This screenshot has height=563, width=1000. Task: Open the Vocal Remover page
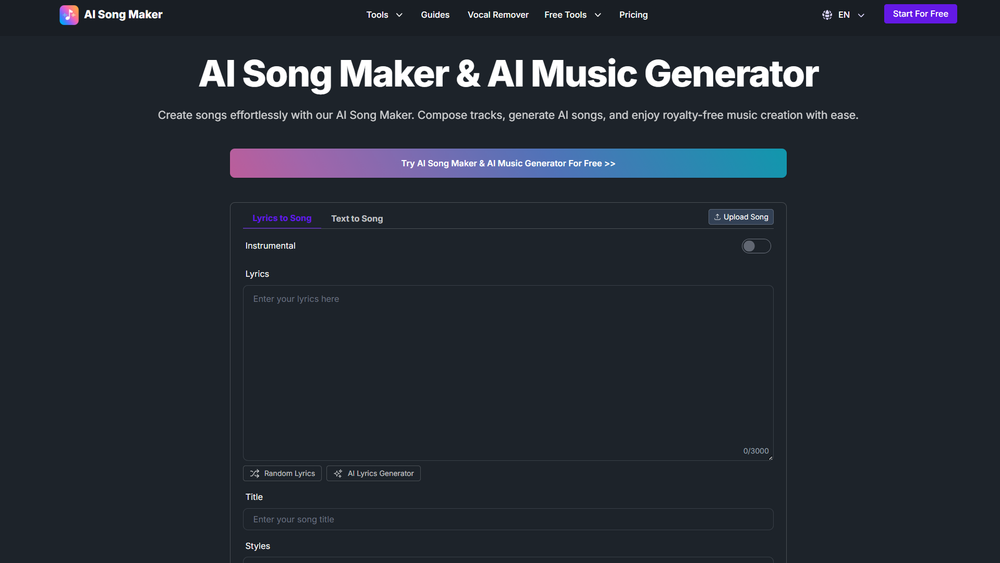pos(497,15)
